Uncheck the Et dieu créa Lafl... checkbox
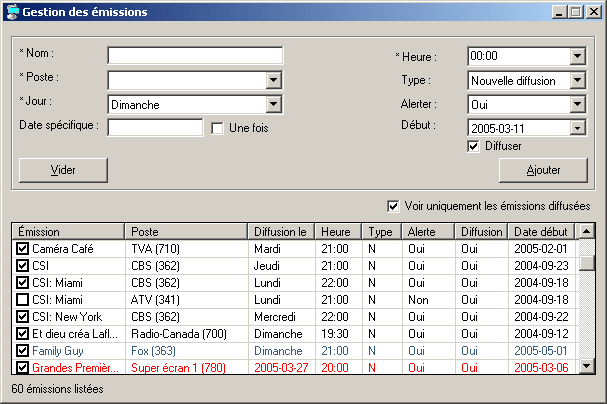The image size is (607, 404). click(x=22, y=334)
